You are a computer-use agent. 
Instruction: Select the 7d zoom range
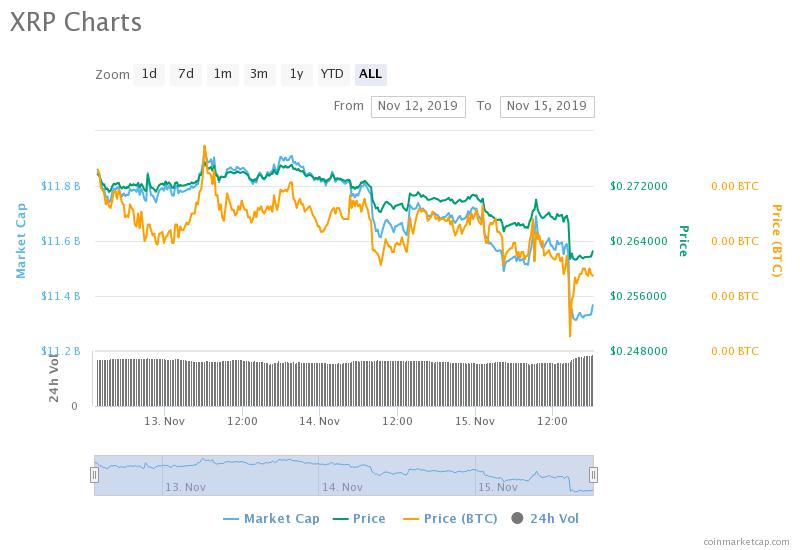point(186,74)
